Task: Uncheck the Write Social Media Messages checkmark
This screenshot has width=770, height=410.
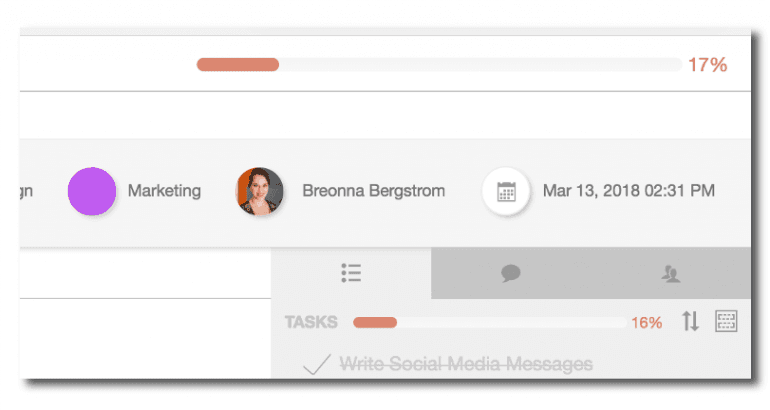Action: click(316, 365)
